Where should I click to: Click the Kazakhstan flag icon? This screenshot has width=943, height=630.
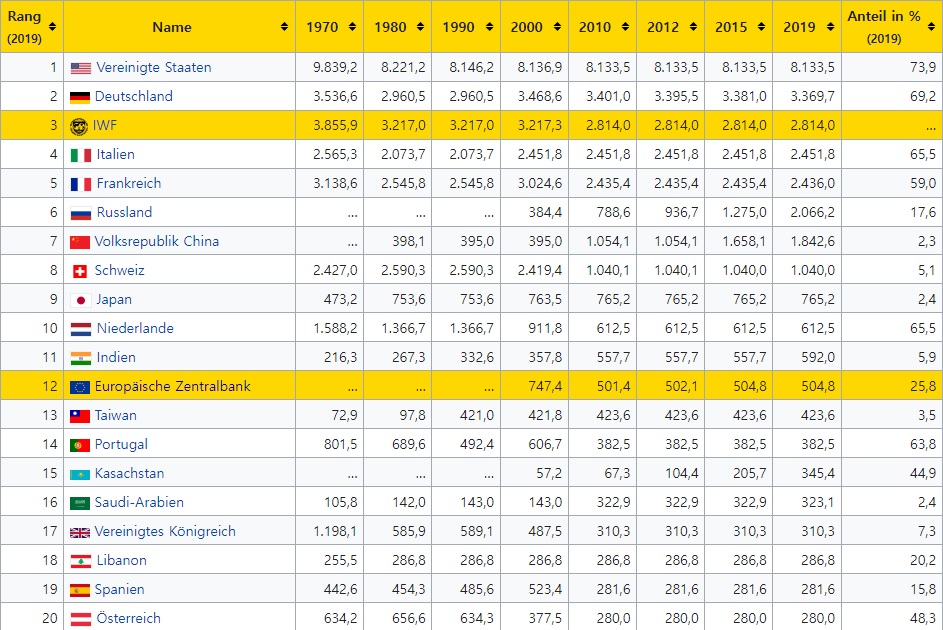(80, 474)
